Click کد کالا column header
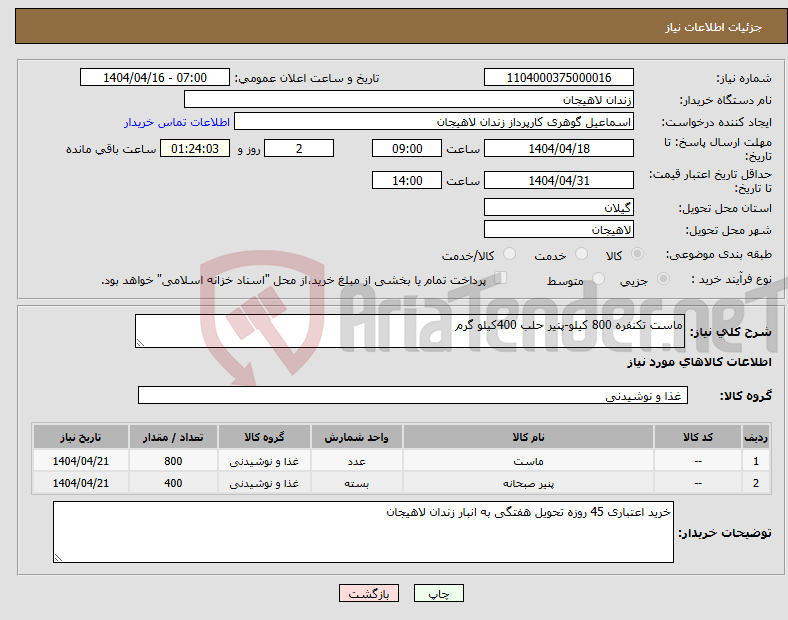 point(698,437)
